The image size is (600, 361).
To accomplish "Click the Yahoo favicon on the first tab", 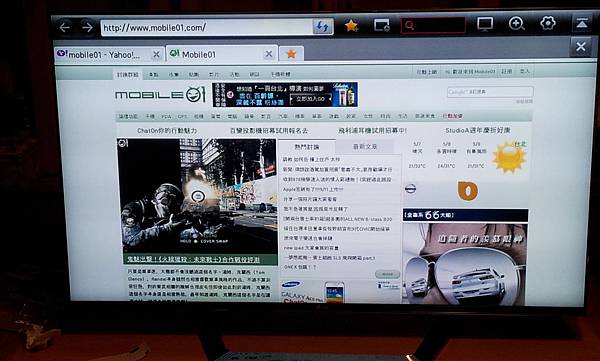I will pos(62,54).
